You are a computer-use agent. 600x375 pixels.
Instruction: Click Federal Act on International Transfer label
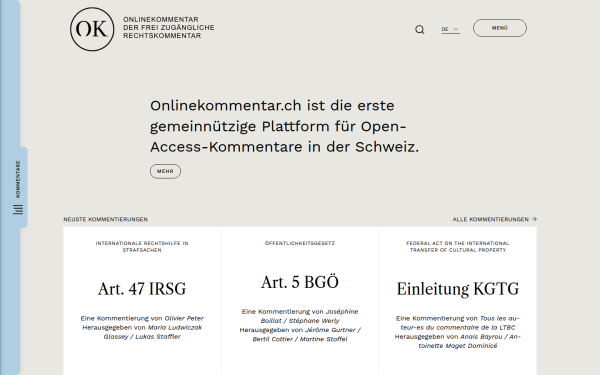pos(458,246)
